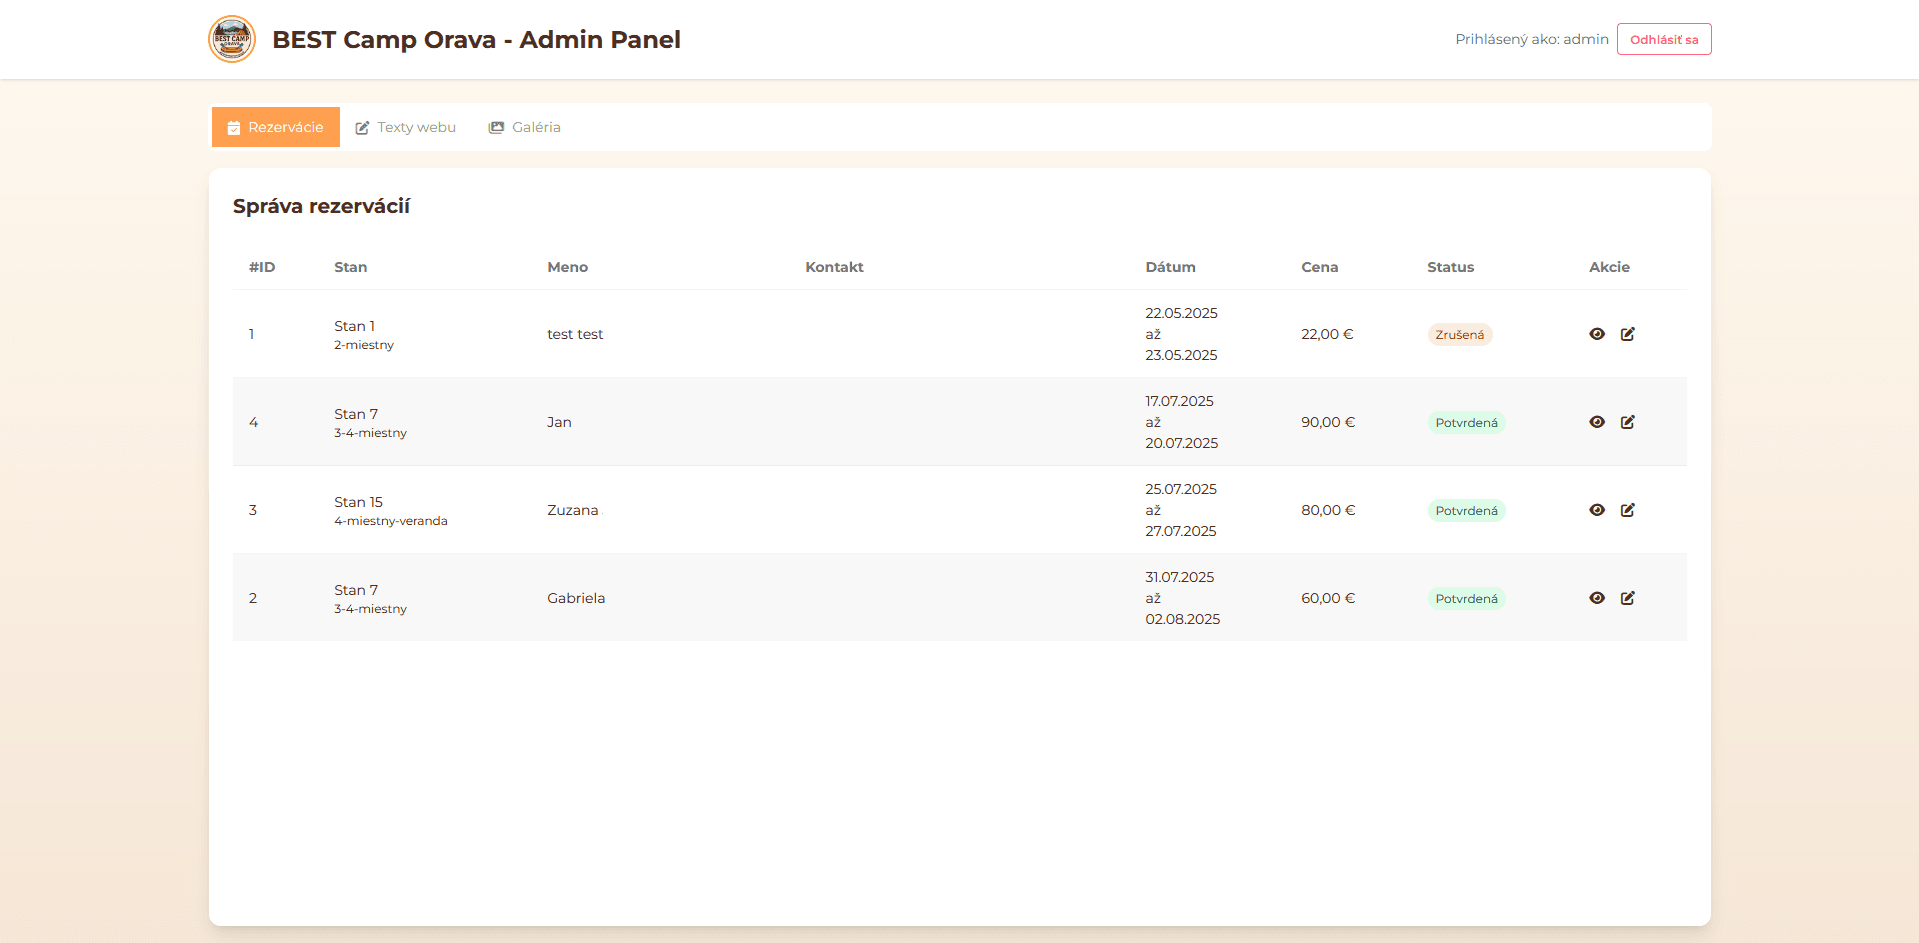The image size is (1919, 943).
Task: Click Potvrdená badge in Gabriela's row
Action: coord(1466,599)
